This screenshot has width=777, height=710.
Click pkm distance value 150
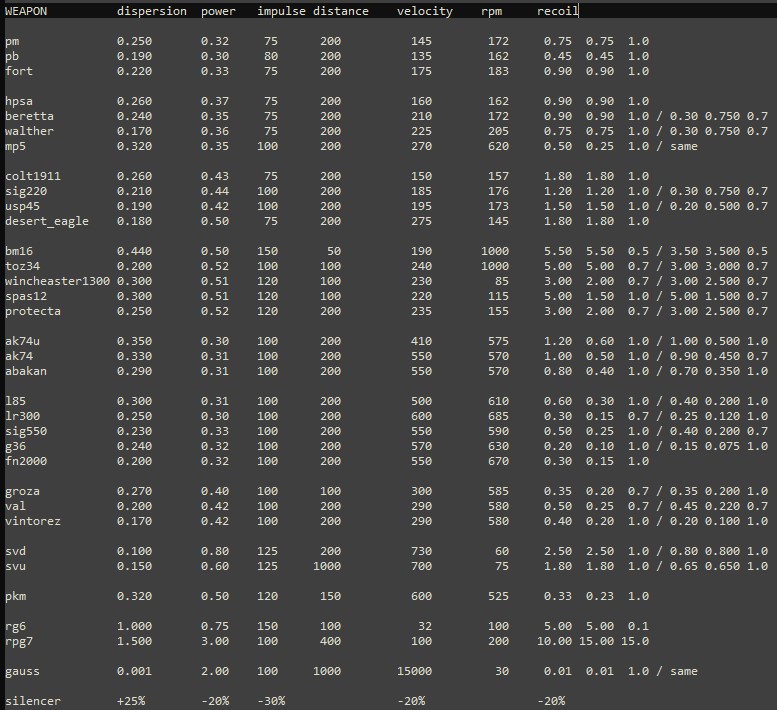coord(330,596)
